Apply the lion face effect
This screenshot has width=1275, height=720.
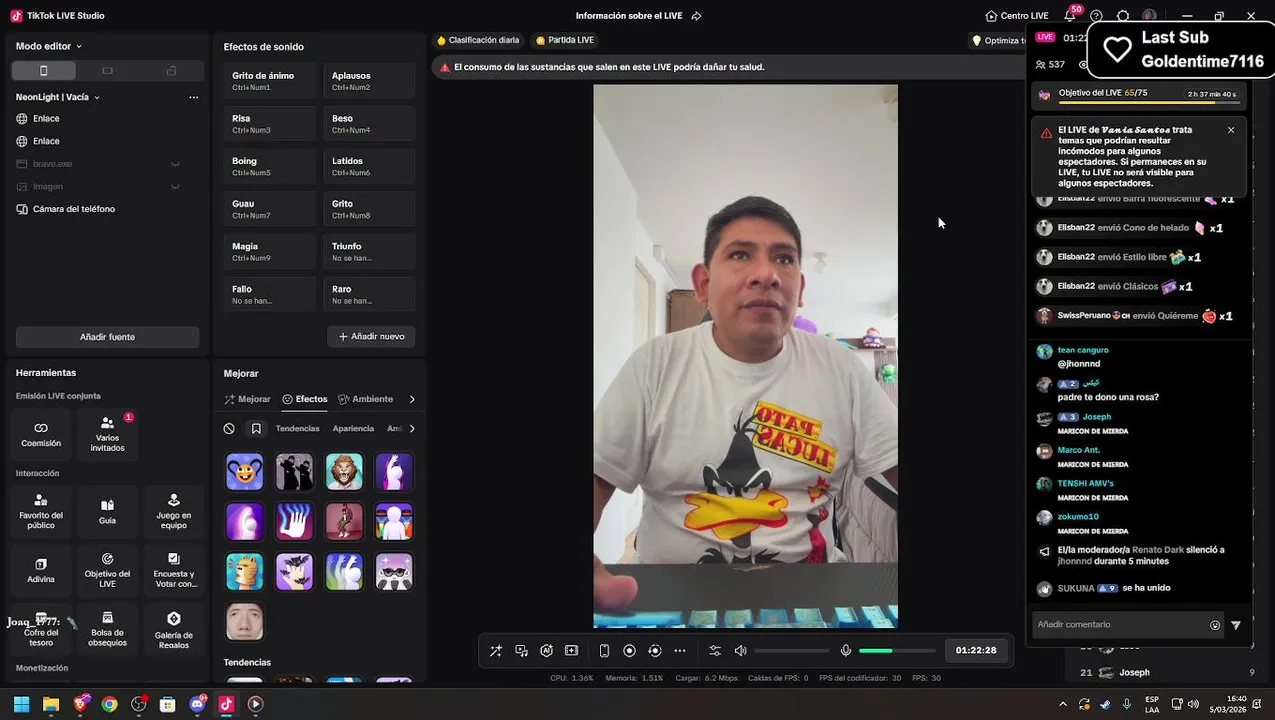(x=344, y=472)
